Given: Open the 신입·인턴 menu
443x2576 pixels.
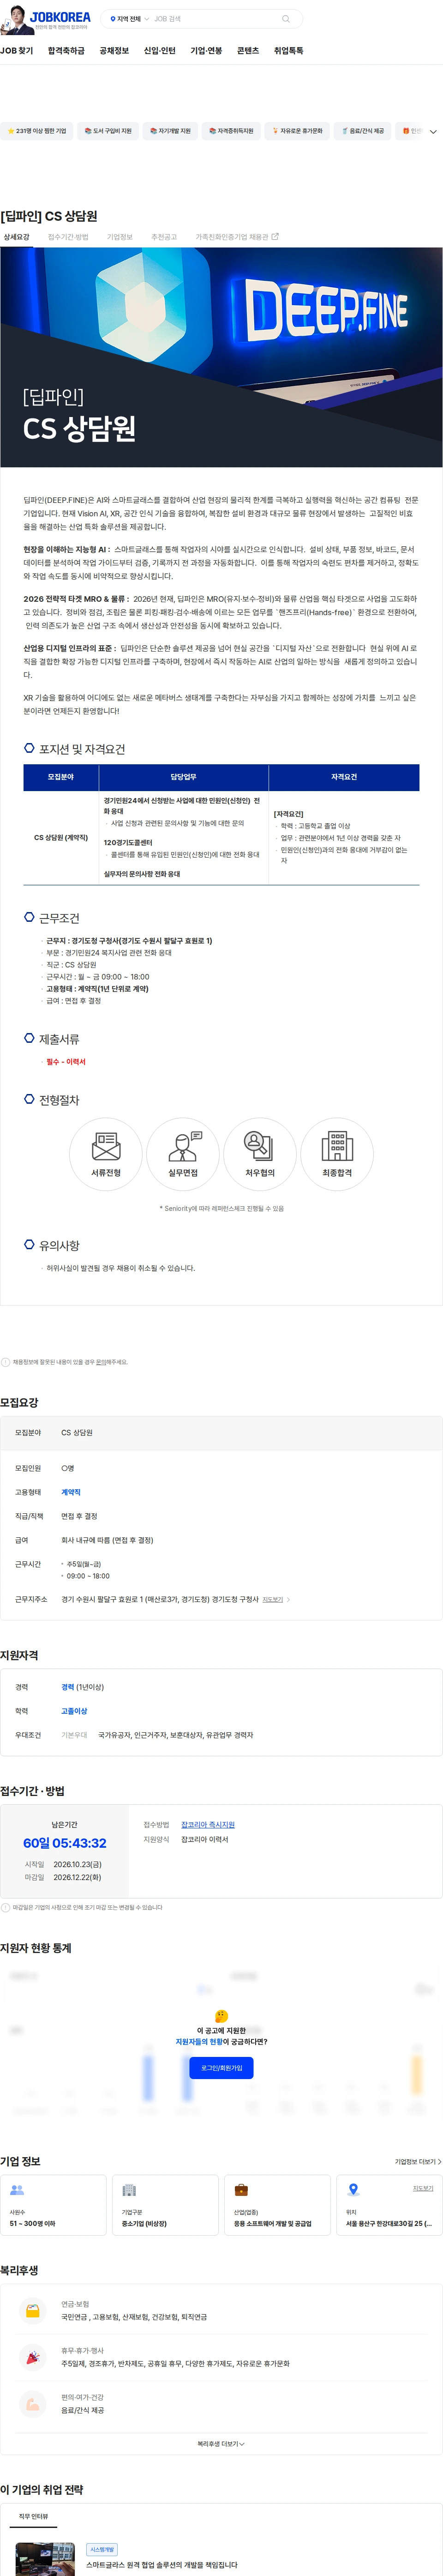Looking at the screenshot, I should pos(160,51).
